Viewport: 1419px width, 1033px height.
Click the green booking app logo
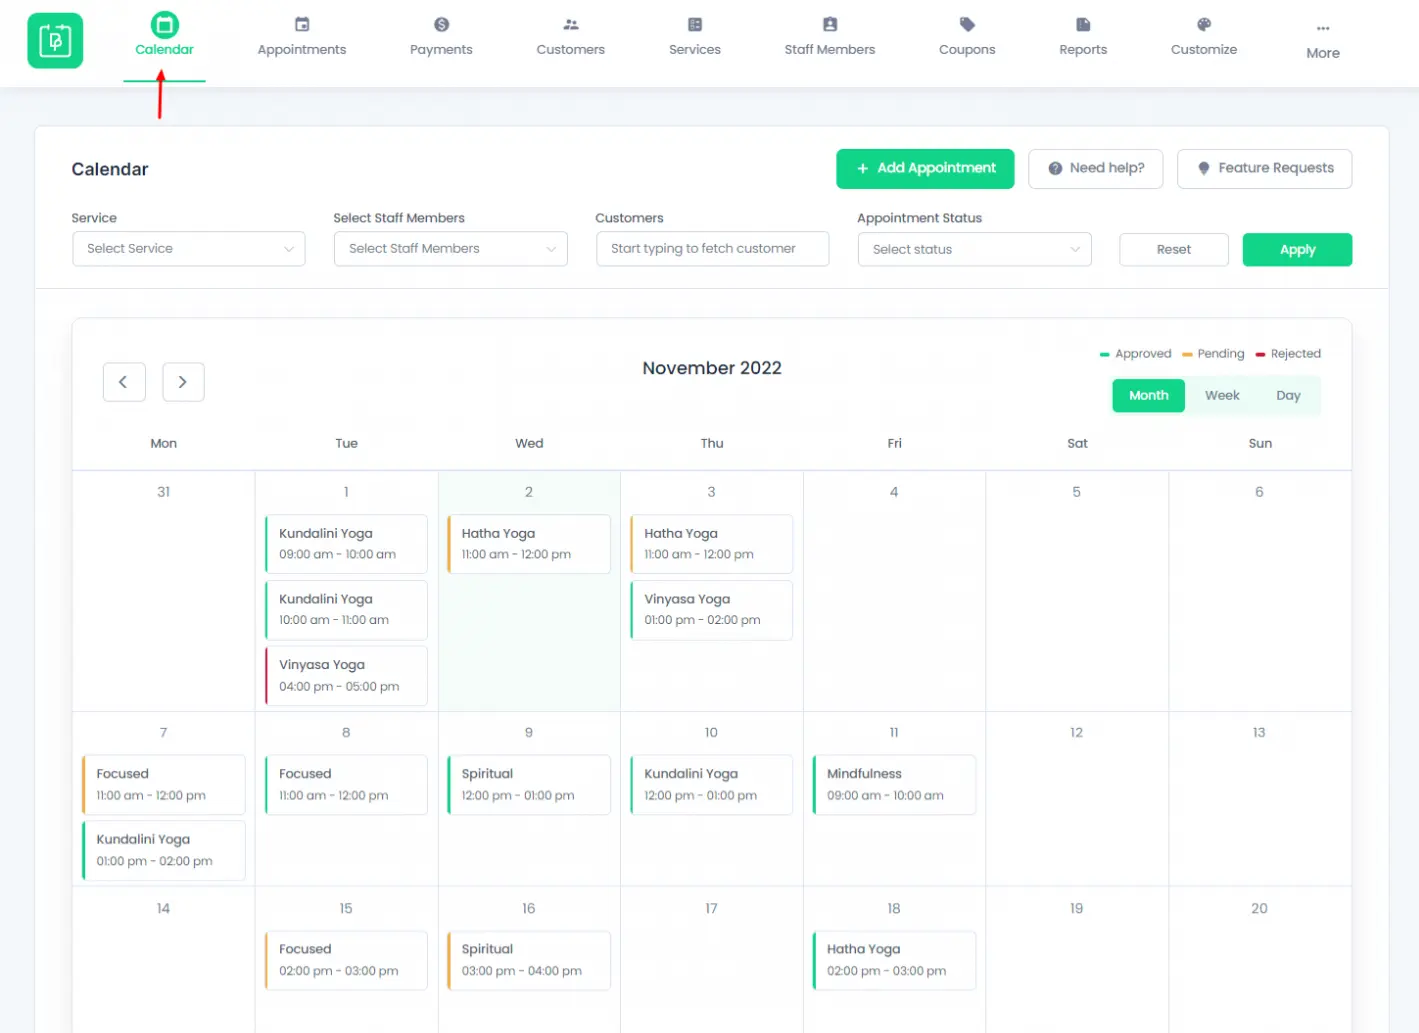point(55,41)
